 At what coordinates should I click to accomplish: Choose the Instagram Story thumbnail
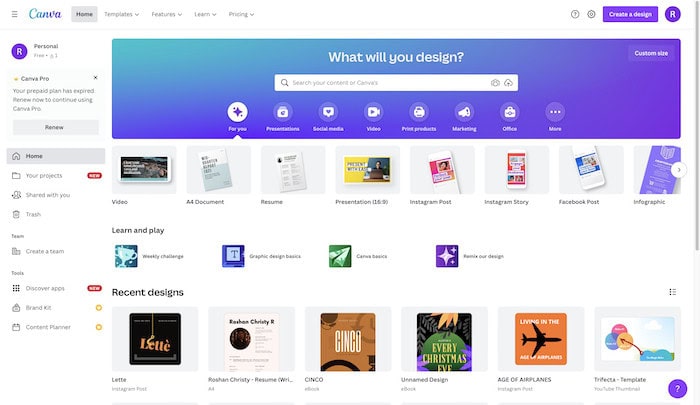click(x=517, y=170)
